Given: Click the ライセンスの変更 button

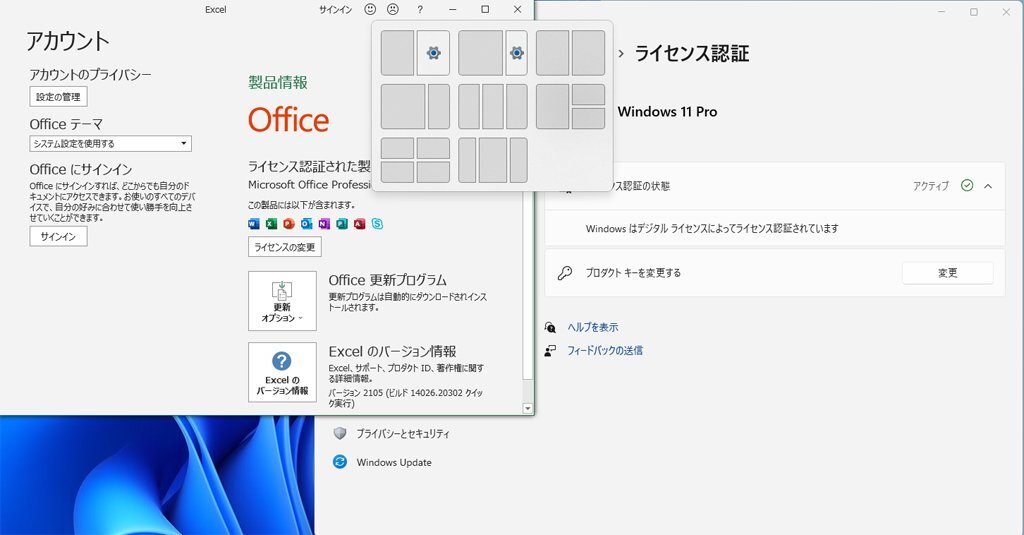Looking at the screenshot, I should [285, 247].
